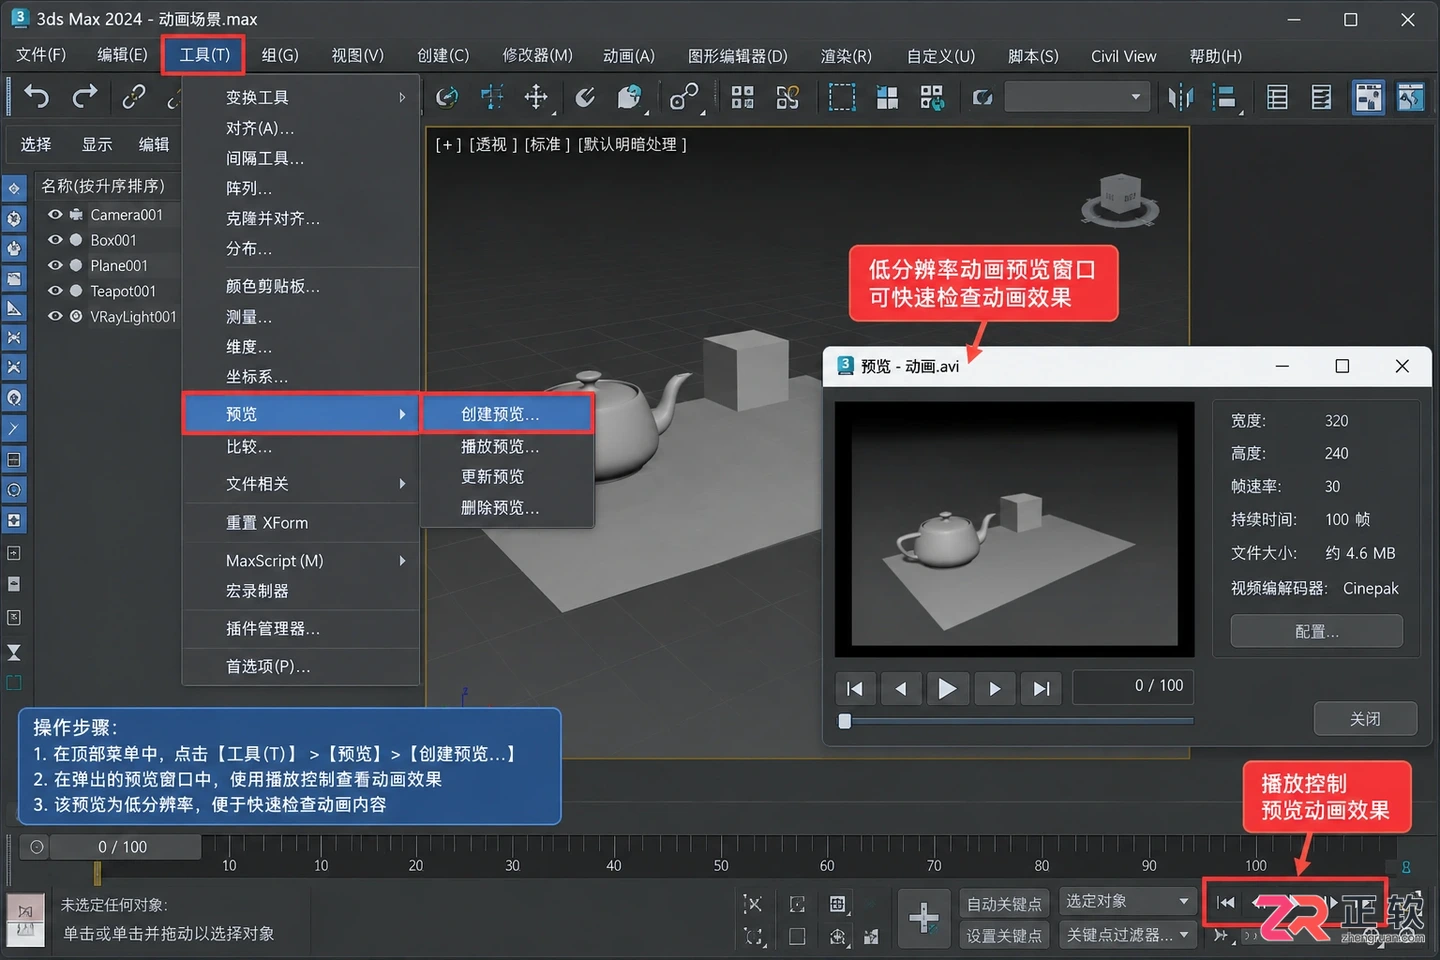
Task: Toggle the 设置关键点 set key mode
Action: click(x=1004, y=935)
